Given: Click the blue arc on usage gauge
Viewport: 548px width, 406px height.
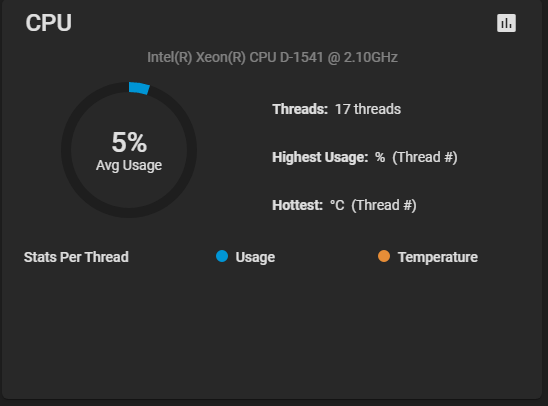Looking at the screenshot, I should pyautogui.click(x=139, y=88).
